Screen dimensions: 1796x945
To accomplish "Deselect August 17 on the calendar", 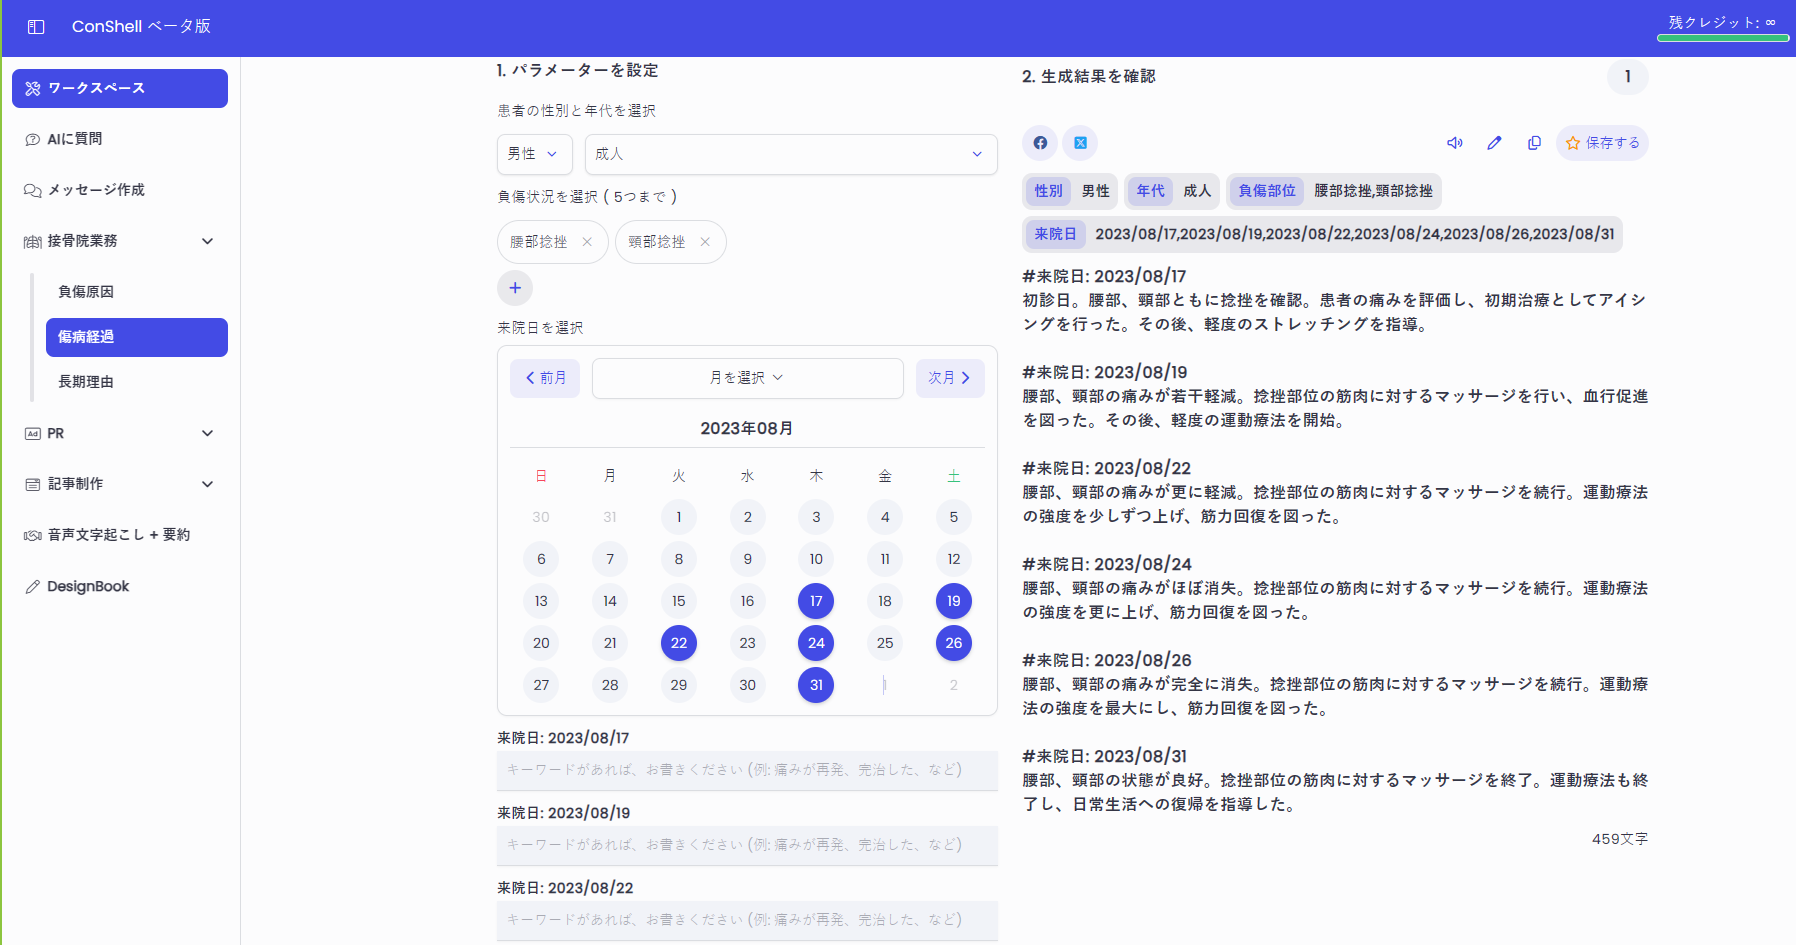I will pos(816,601).
